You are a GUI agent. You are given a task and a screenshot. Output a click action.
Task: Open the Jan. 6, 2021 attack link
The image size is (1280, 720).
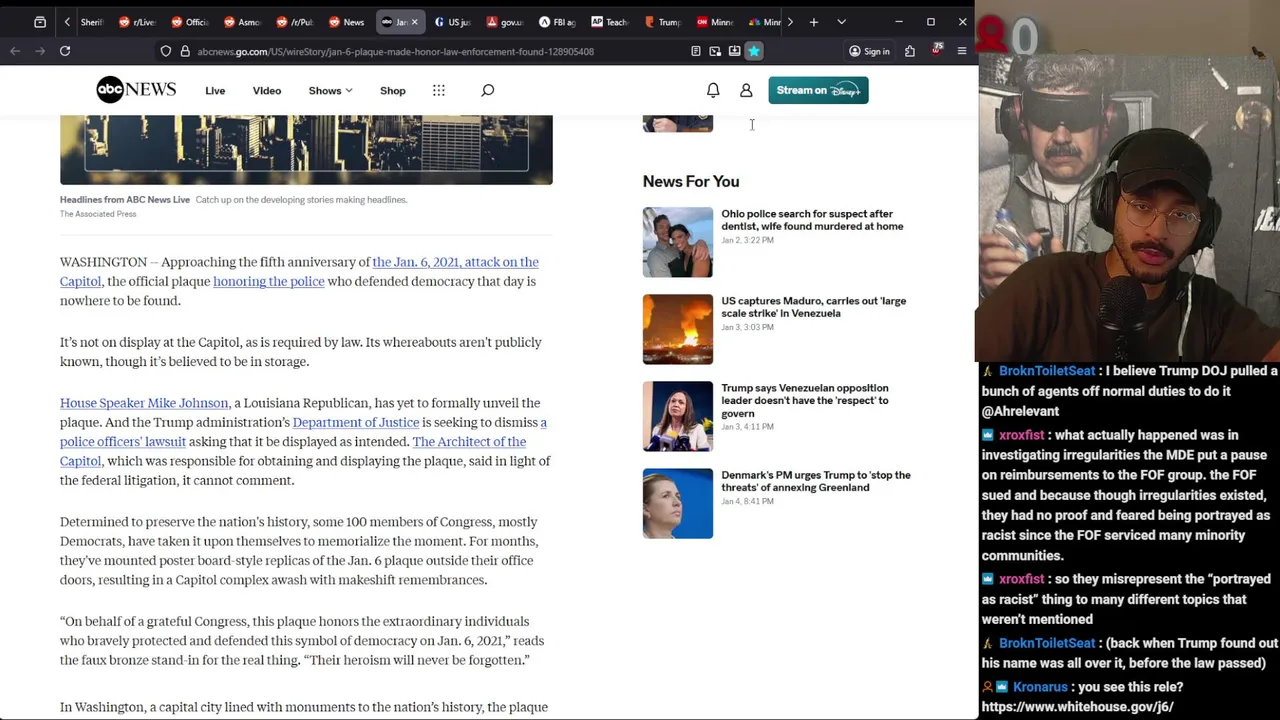pos(455,262)
